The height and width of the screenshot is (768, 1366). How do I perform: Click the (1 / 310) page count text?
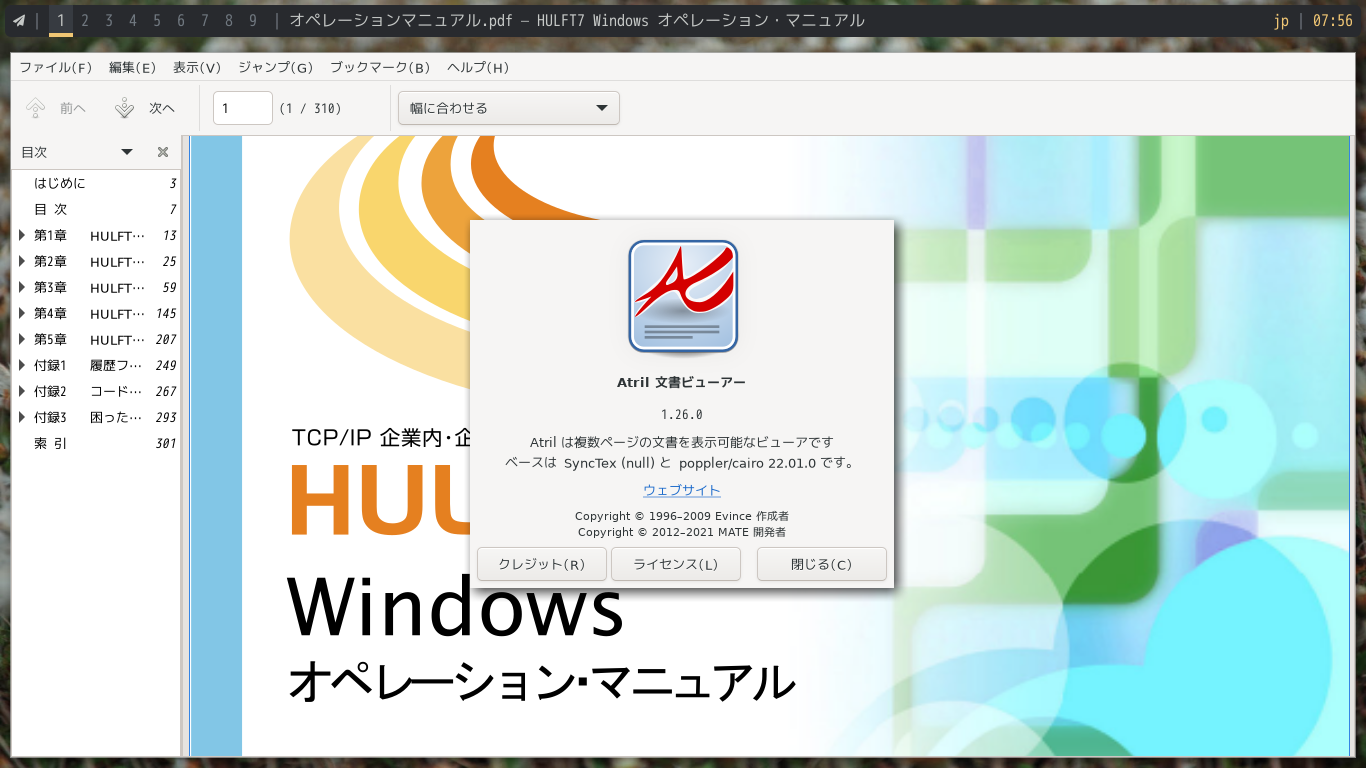click(x=310, y=108)
